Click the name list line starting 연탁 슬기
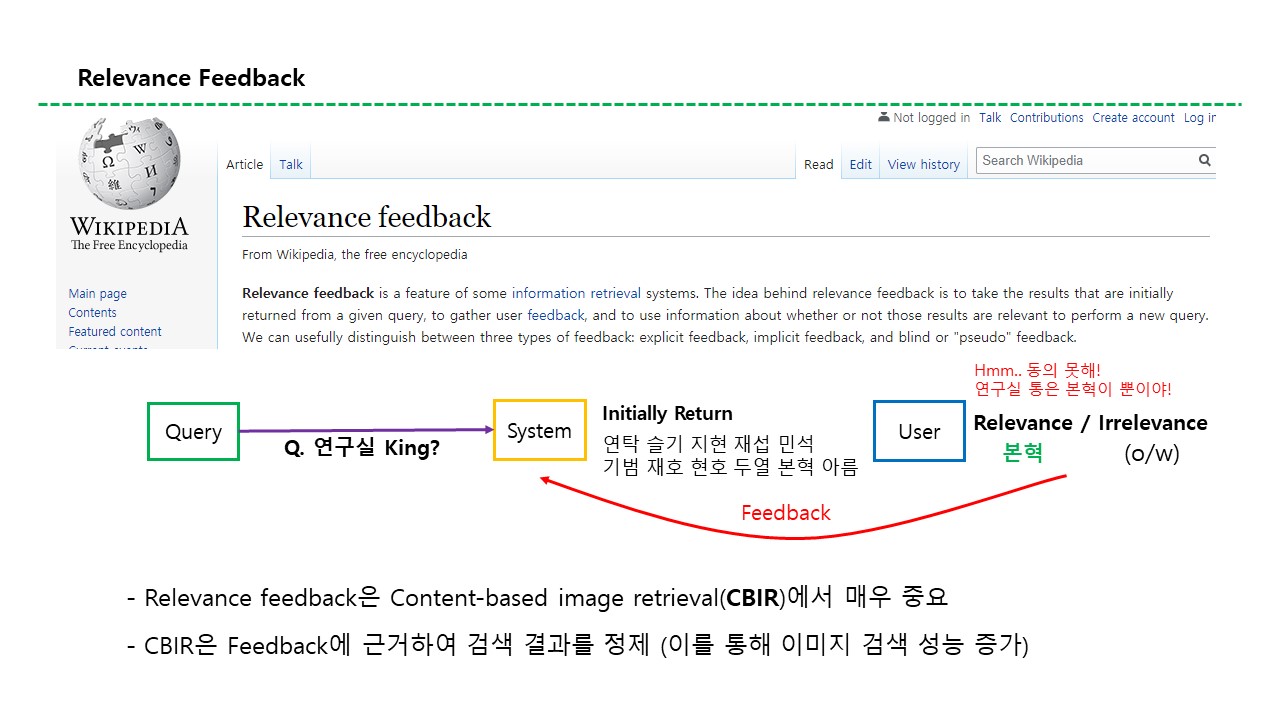The height and width of the screenshot is (720, 1280). [x=709, y=443]
